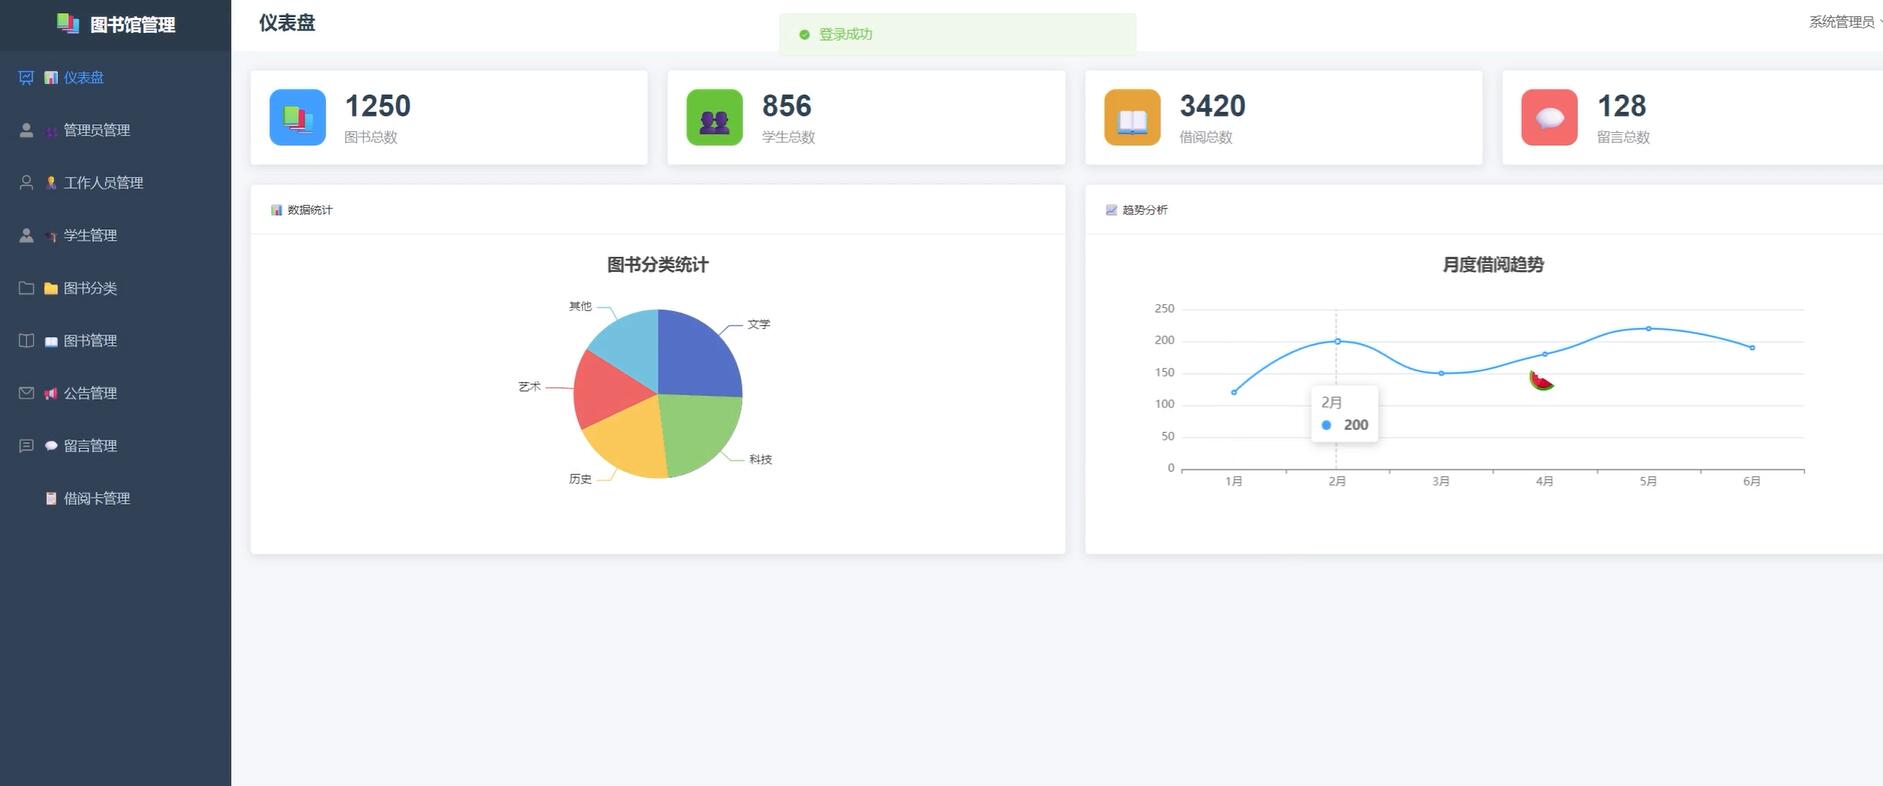Click the 3月 axis label
This screenshot has height=786, width=1883.
tap(1440, 481)
